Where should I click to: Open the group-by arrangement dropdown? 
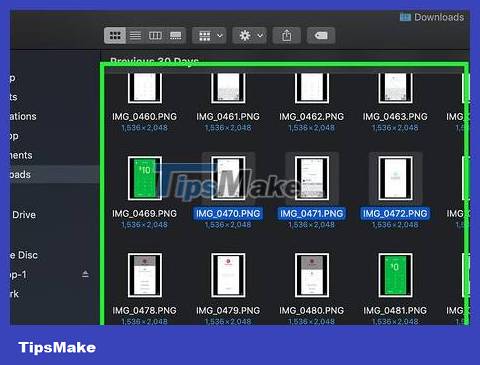tap(209, 35)
